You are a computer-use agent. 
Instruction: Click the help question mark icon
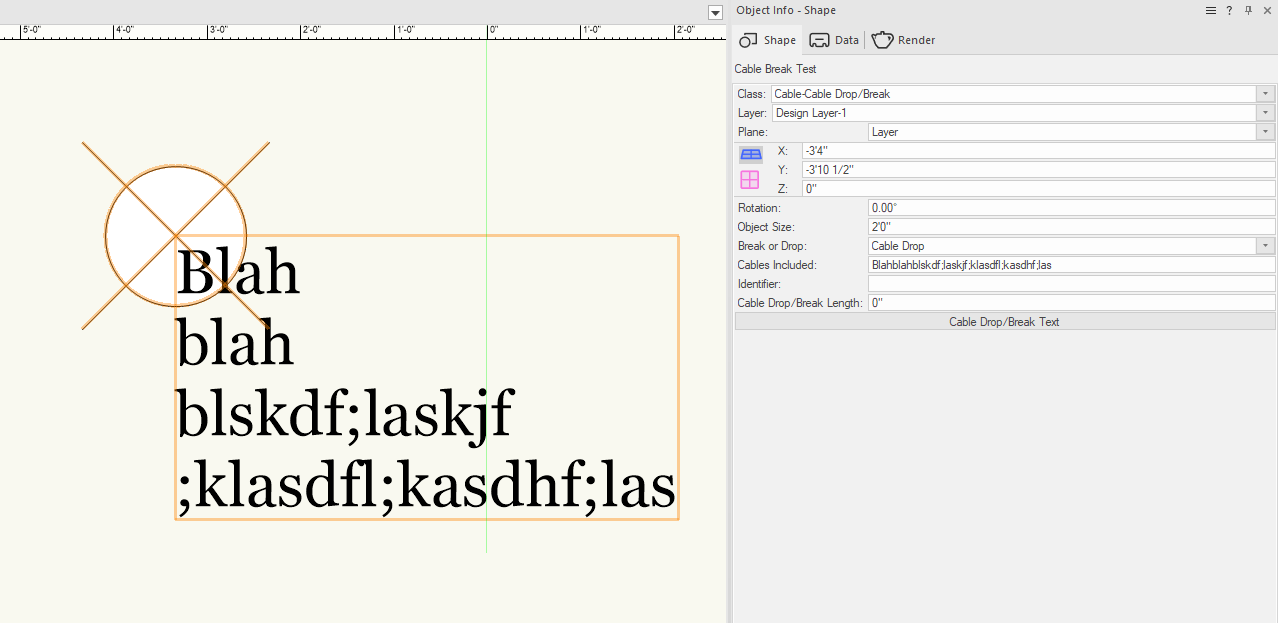pos(1229,11)
